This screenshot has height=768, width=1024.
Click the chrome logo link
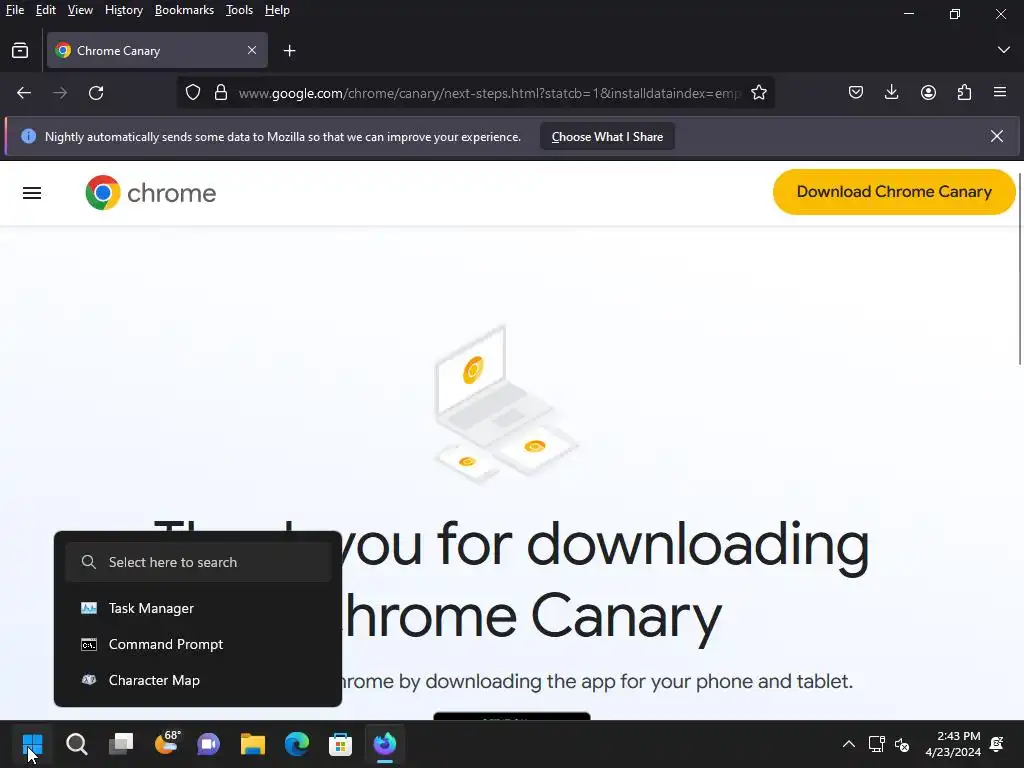[x=150, y=193]
